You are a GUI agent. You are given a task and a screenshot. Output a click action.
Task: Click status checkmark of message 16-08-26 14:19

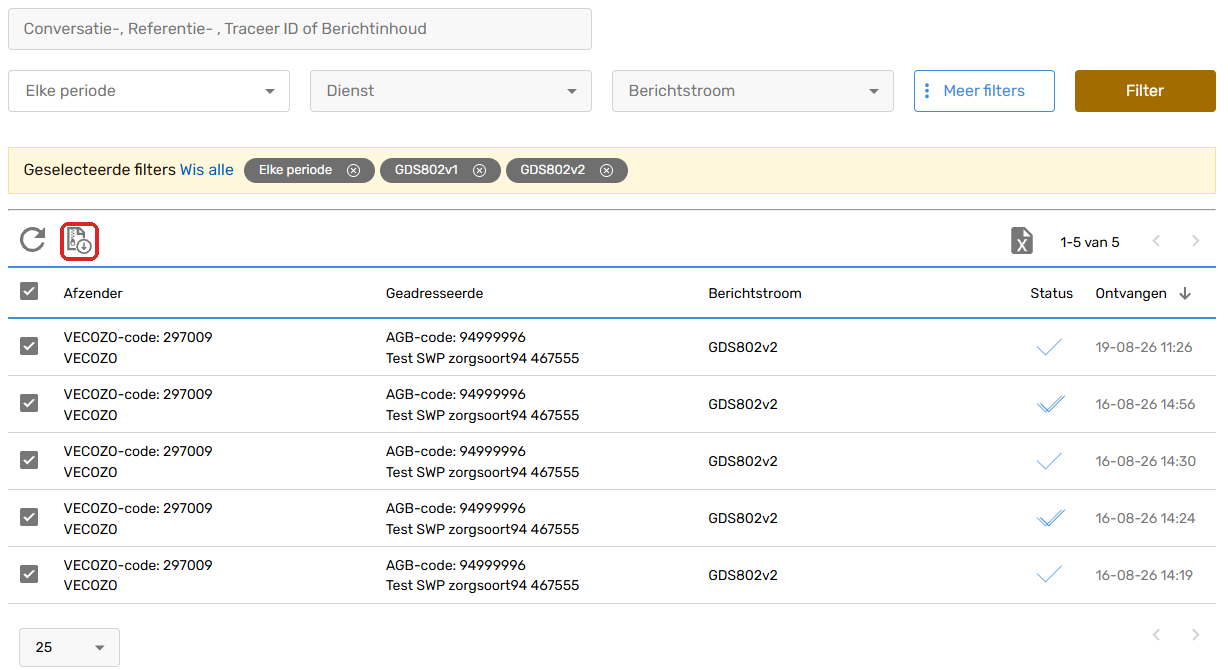pos(1049,575)
